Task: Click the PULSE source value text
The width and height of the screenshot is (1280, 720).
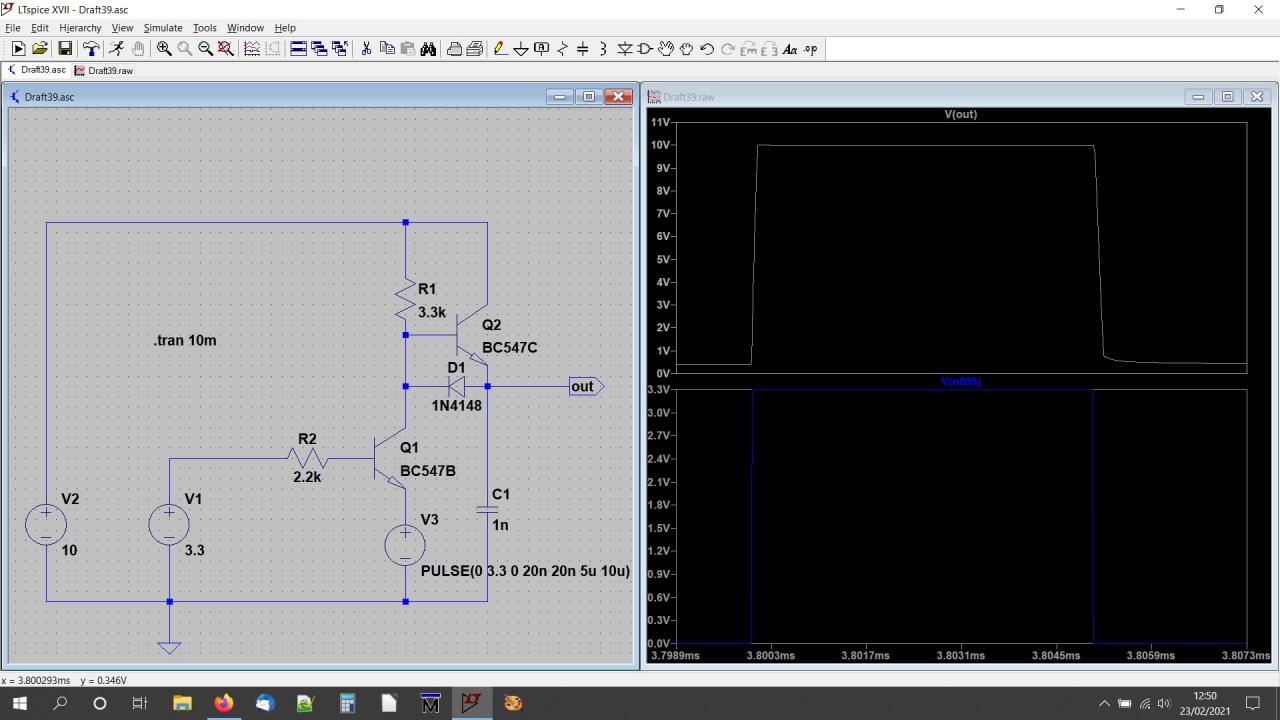Action: tap(525, 571)
